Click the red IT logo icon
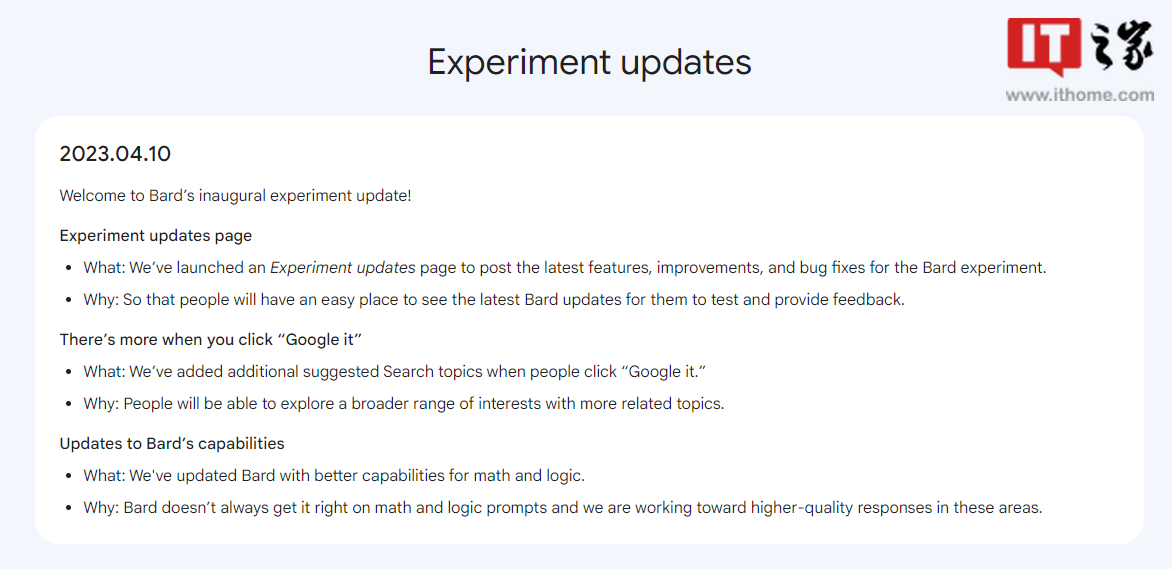The width and height of the screenshot is (1172, 569). [1043, 46]
